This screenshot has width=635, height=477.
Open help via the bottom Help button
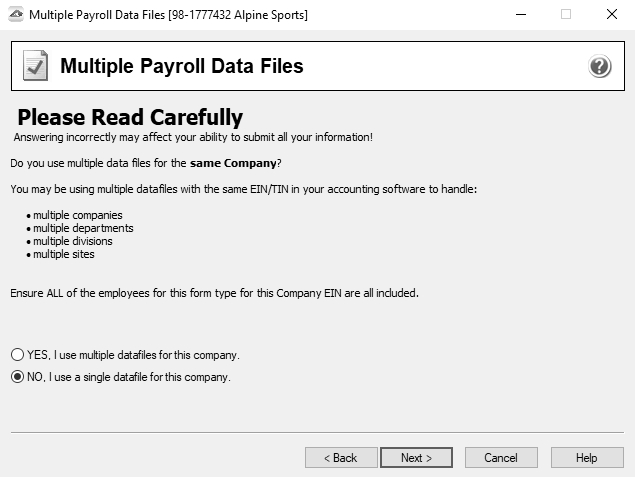coord(587,458)
